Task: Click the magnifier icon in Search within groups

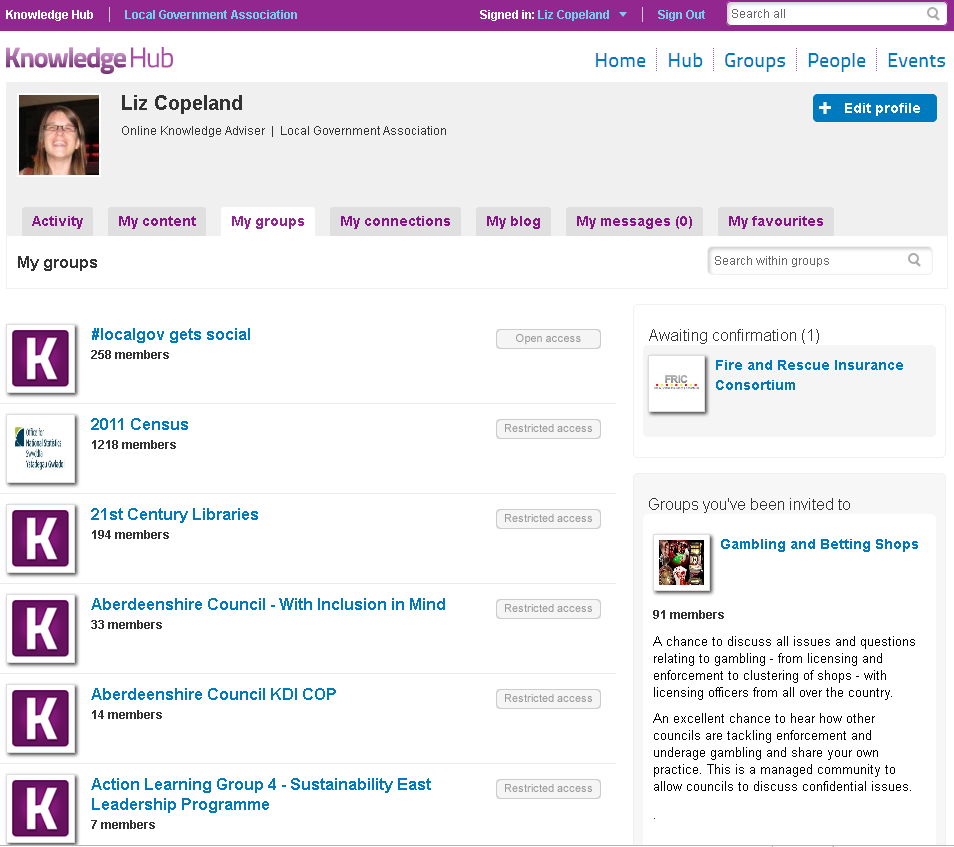Action: tap(914, 260)
